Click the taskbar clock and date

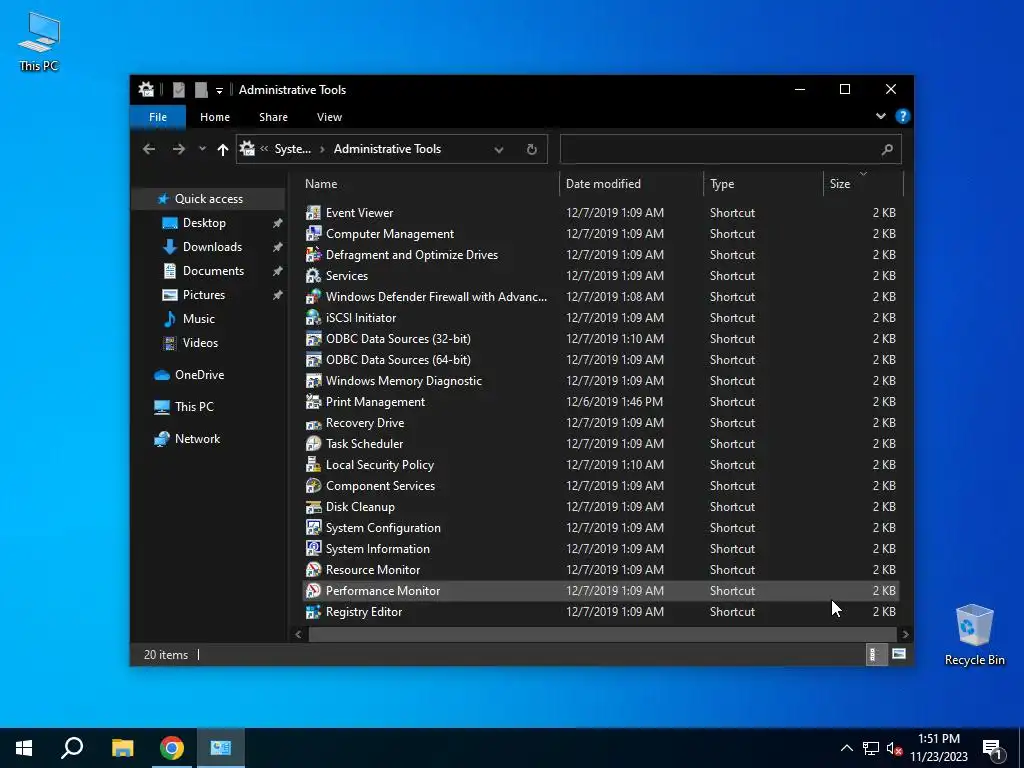[938, 748]
